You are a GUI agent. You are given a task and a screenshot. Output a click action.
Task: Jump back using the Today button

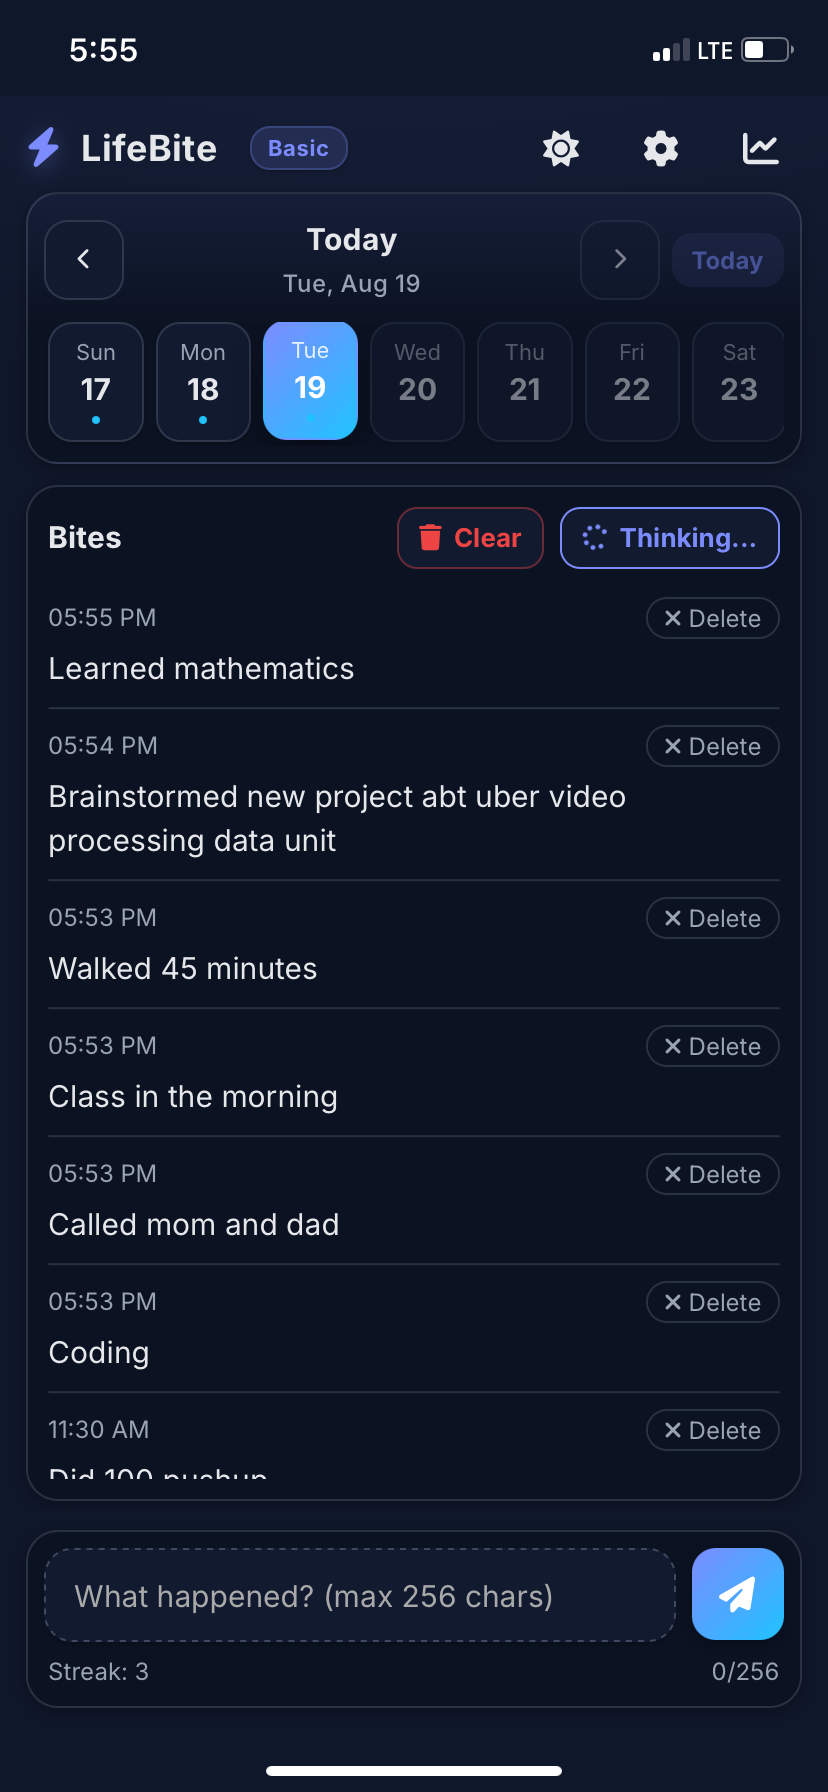pyautogui.click(x=727, y=260)
